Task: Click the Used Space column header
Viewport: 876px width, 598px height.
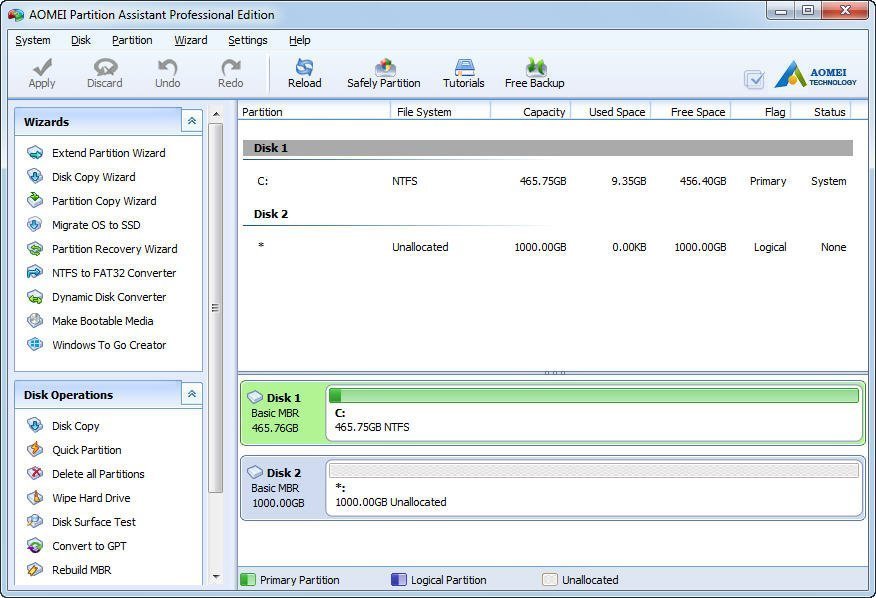Action: (x=610, y=112)
